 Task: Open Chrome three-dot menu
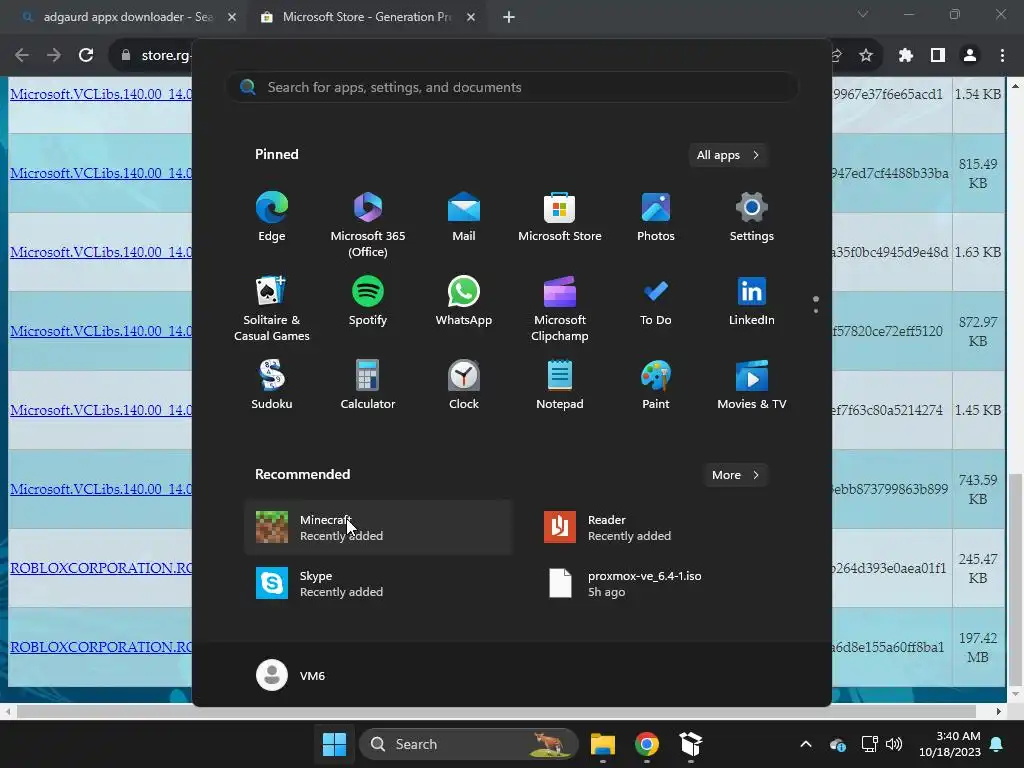1002,56
